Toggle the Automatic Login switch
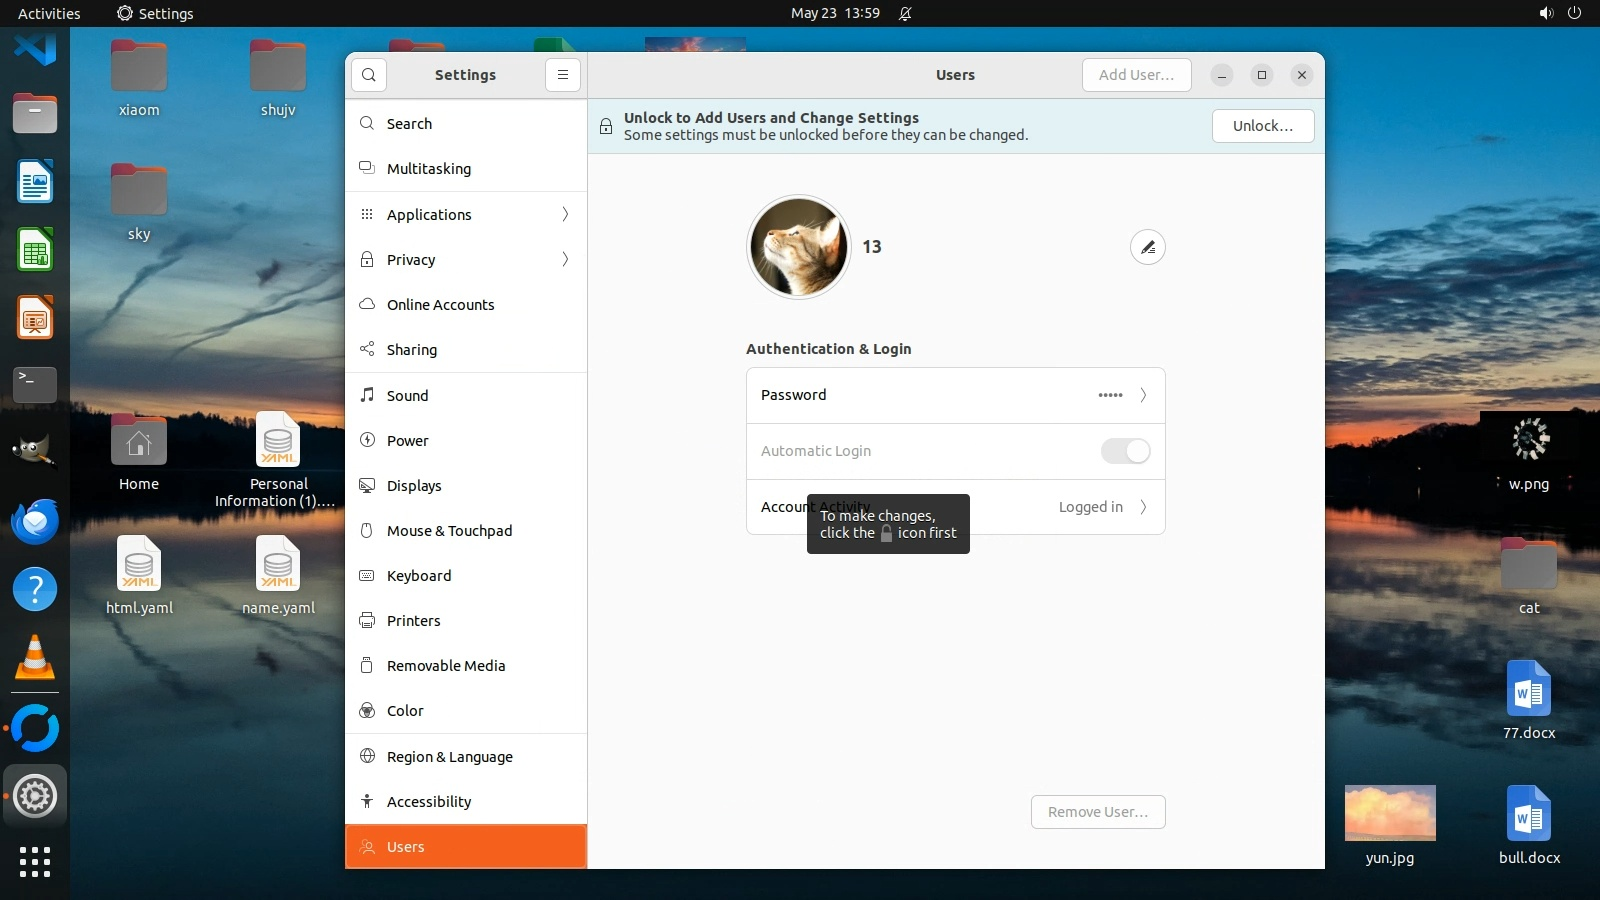 [x=1125, y=451]
